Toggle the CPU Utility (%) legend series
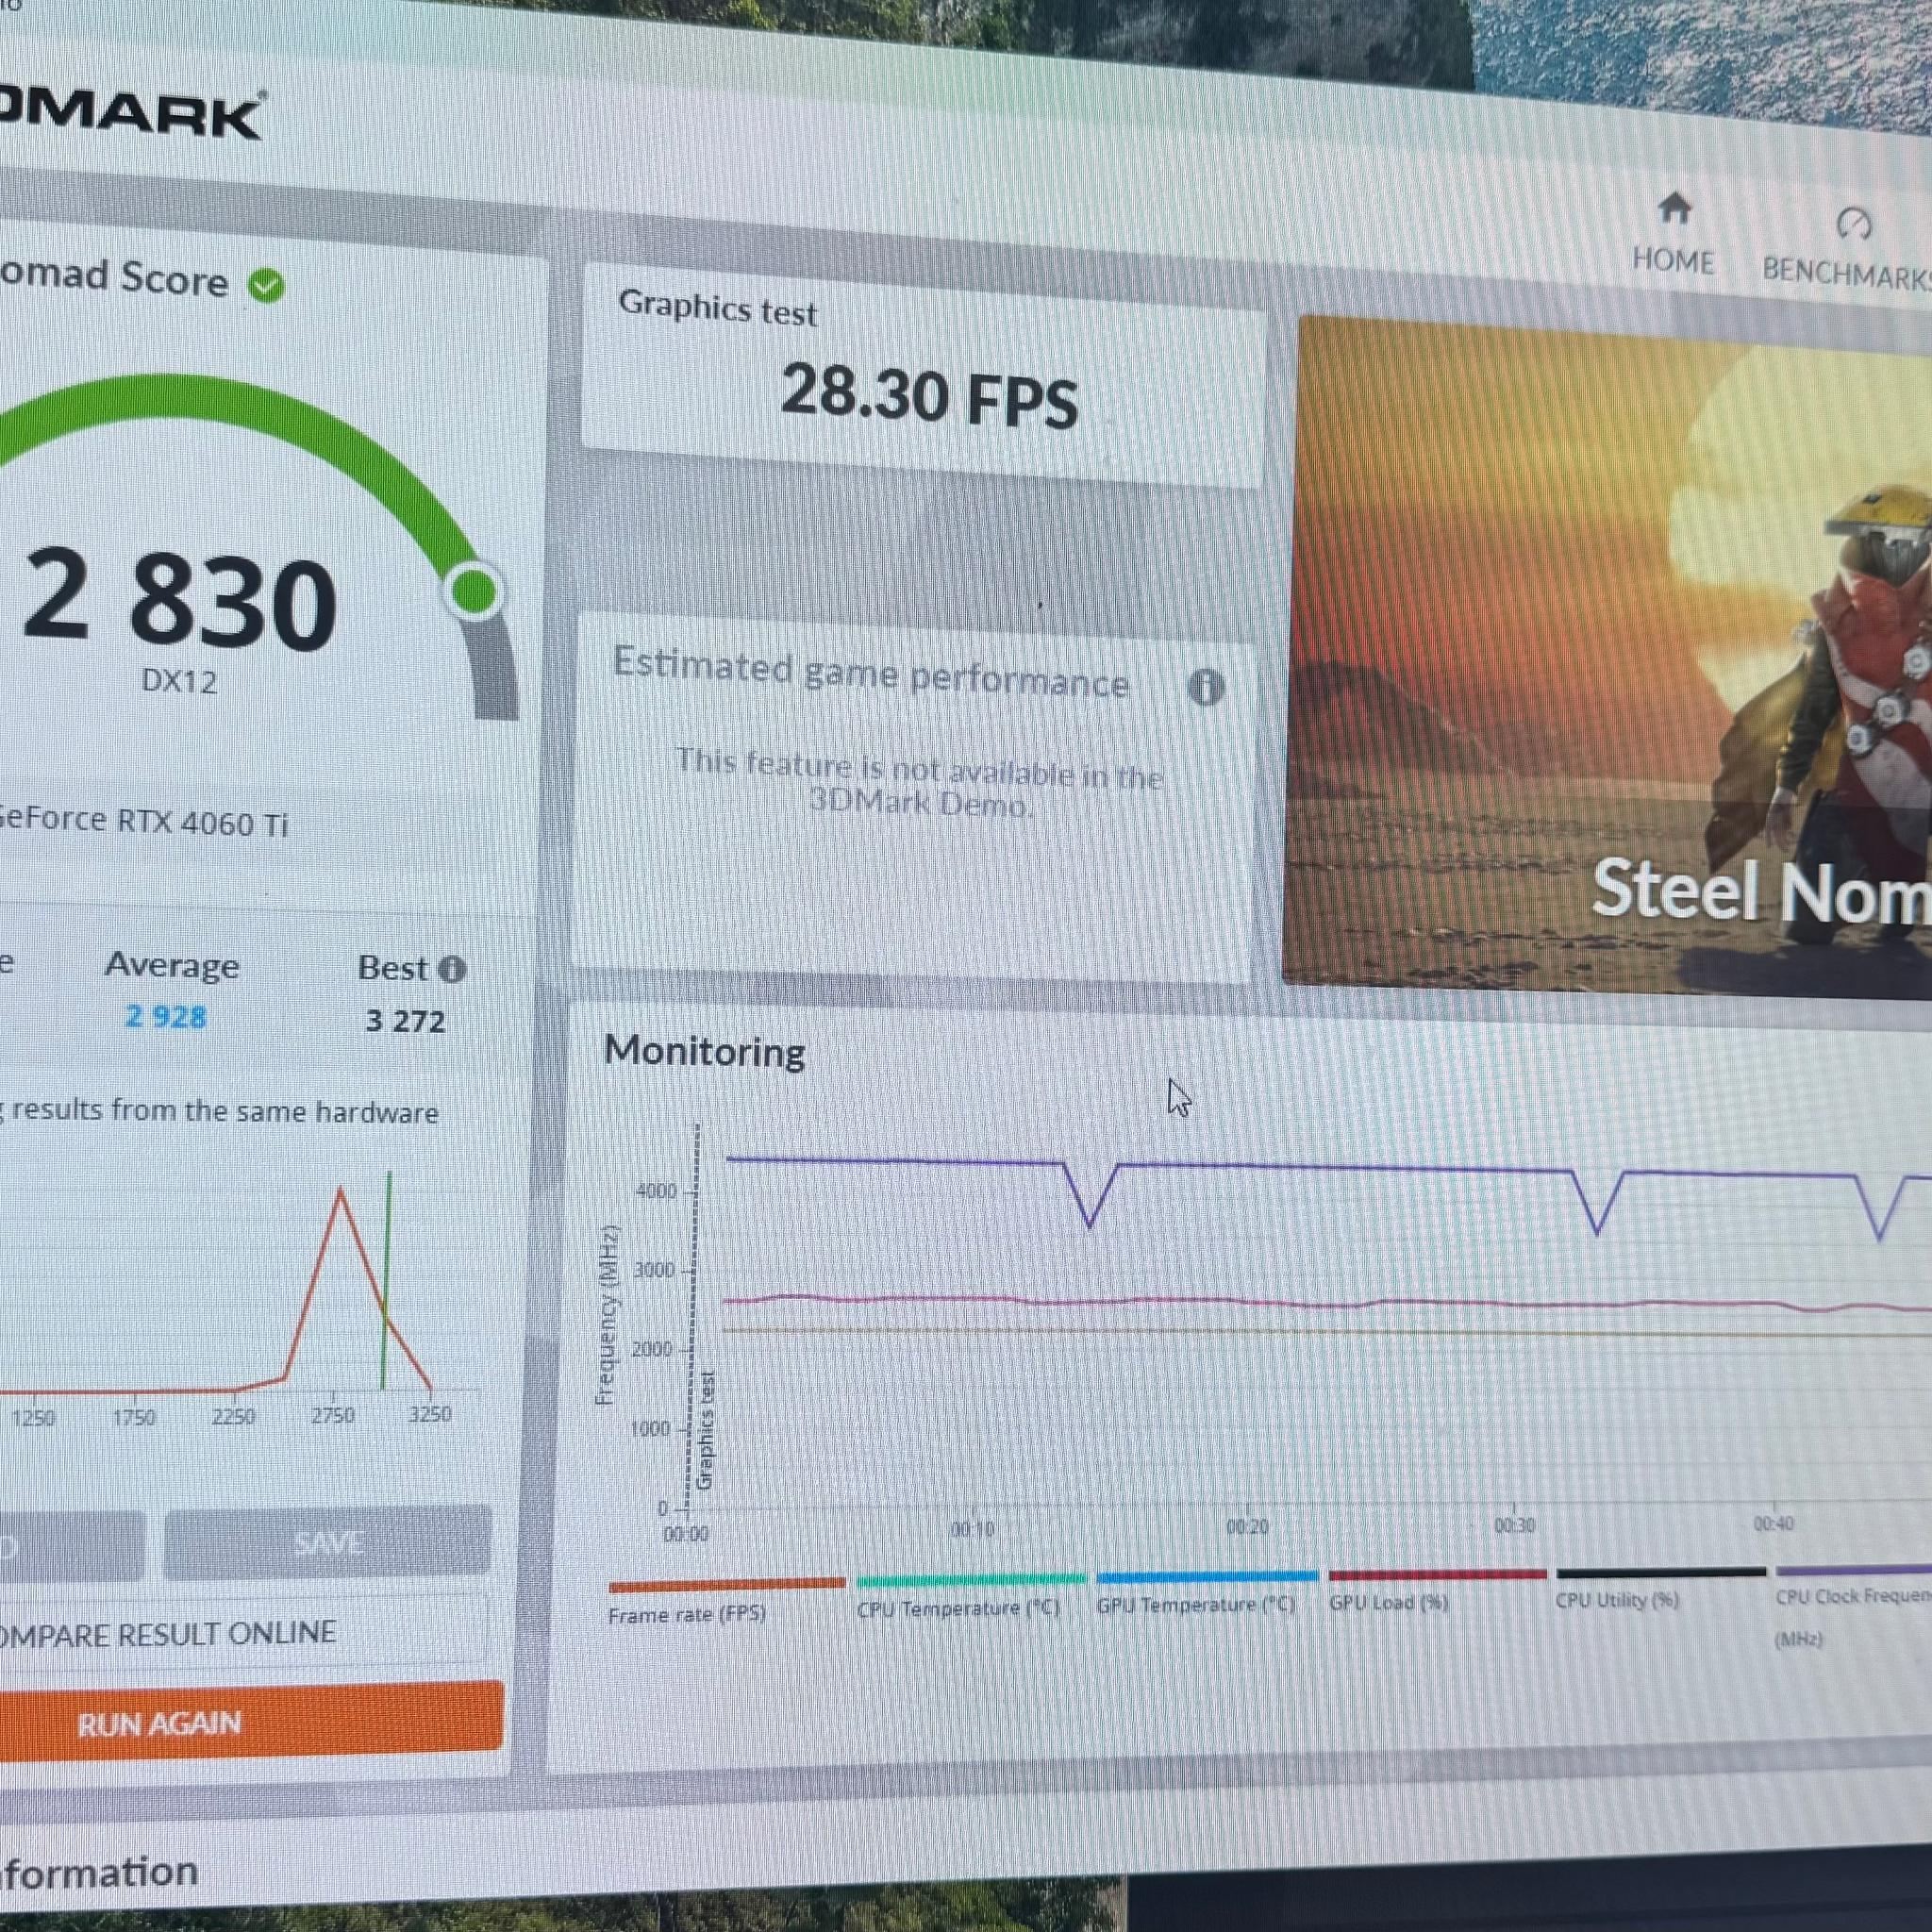Image resolution: width=1932 pixels, height=1932 pixels. click(x=1616, y=1600)
